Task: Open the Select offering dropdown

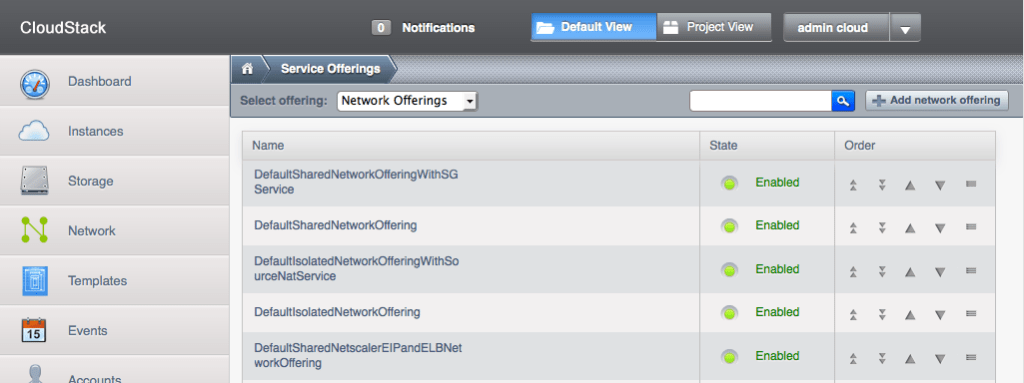Action: click(408, 101)
